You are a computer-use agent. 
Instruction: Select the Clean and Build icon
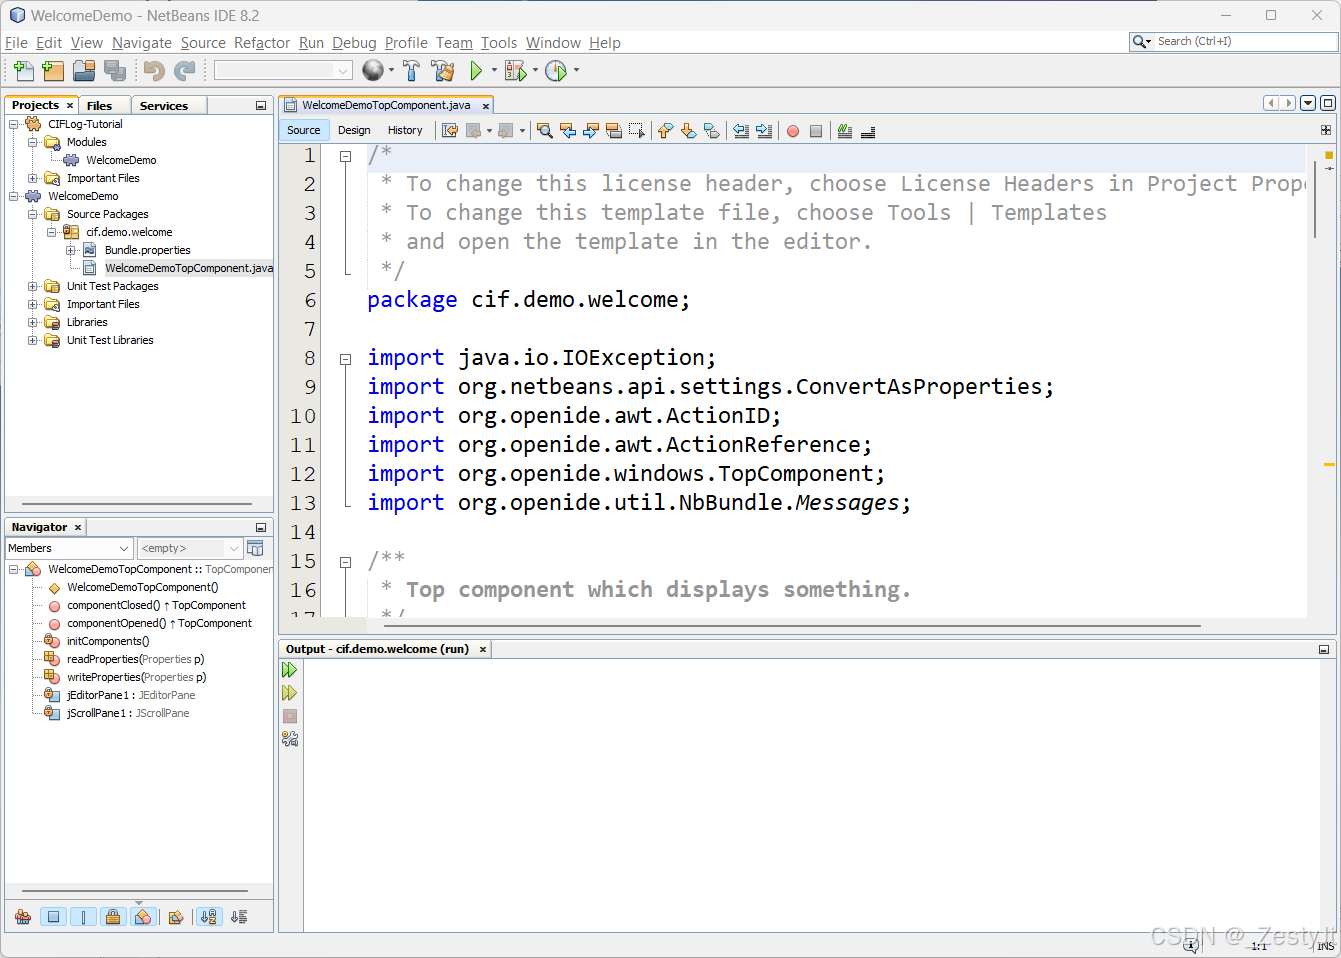(443, 70)
